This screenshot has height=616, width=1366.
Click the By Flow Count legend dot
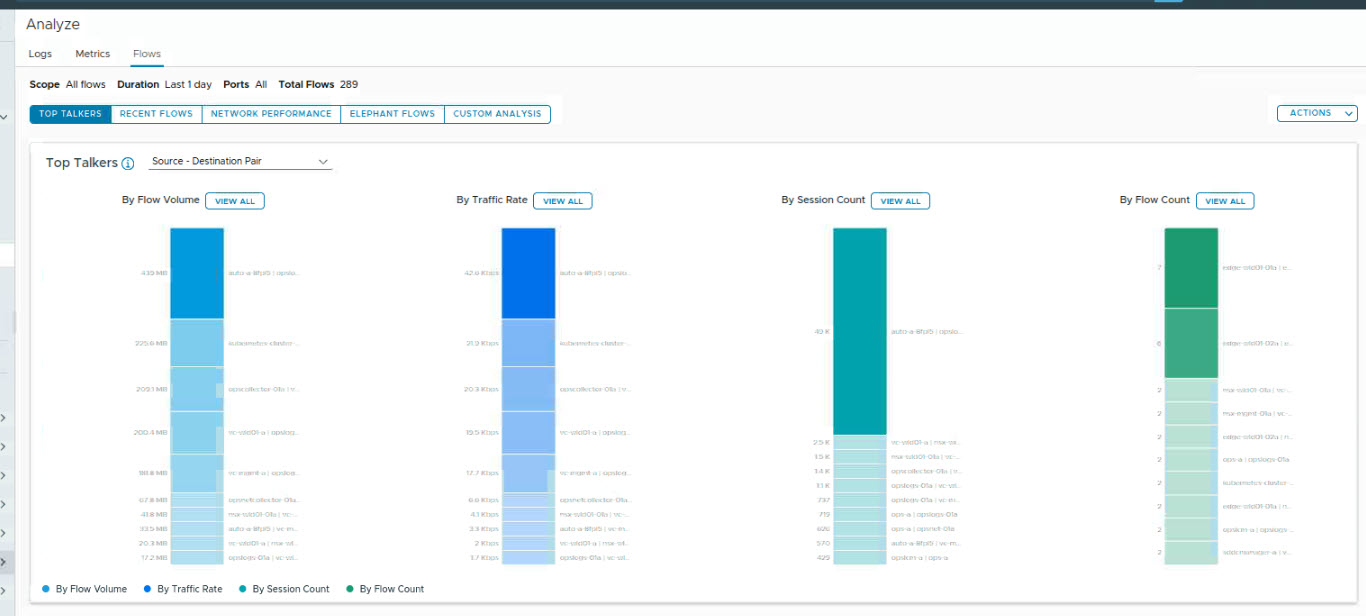pos(350,589)
